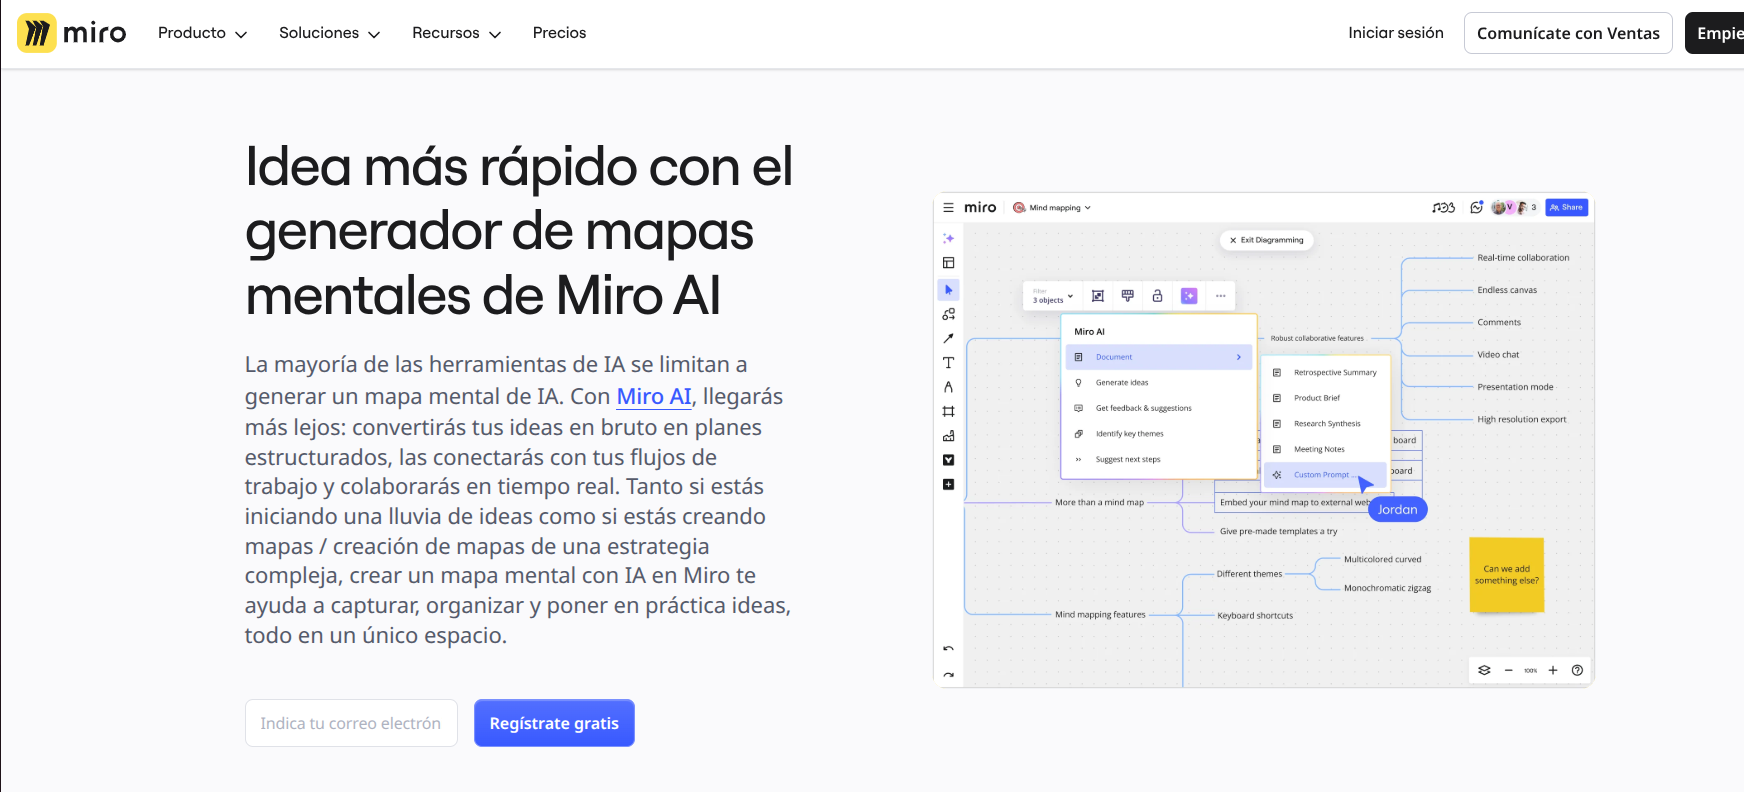
Task: Click the lock icon in the floating toolbar
Action: click(1157, 296)
